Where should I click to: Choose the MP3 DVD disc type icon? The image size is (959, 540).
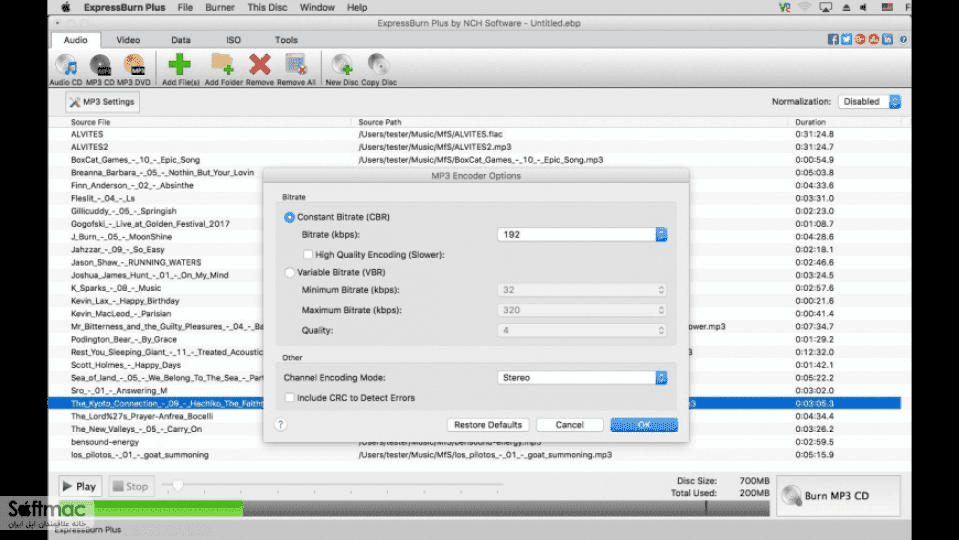tap(133, 69)
